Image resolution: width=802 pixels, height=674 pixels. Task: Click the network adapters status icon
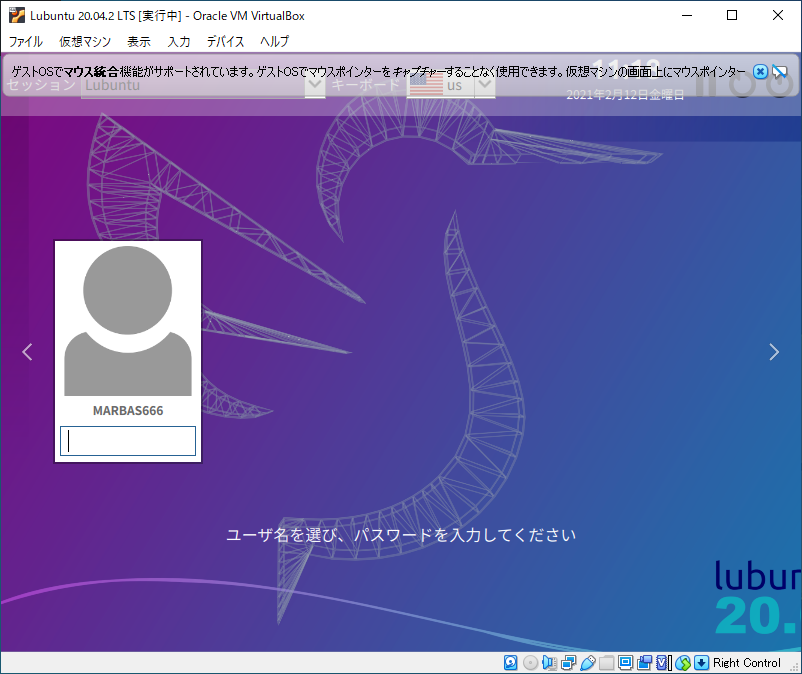[568, 663]
